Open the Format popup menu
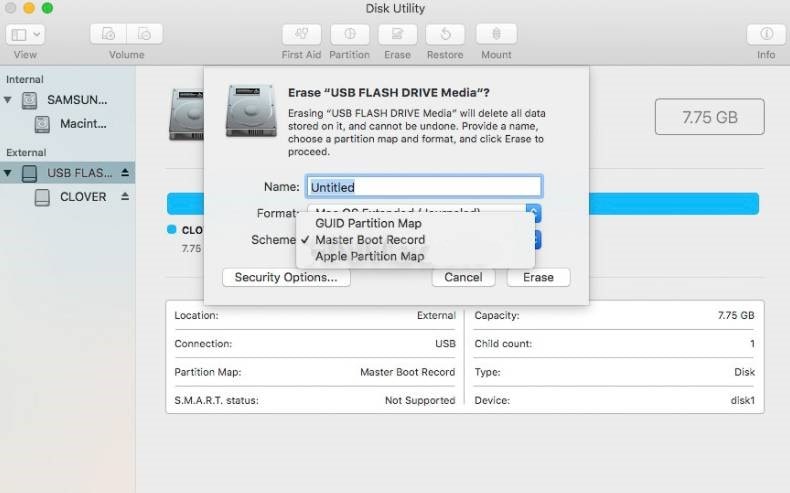The width and height of the screenshot is (790, 493). (x=533, y=213)
